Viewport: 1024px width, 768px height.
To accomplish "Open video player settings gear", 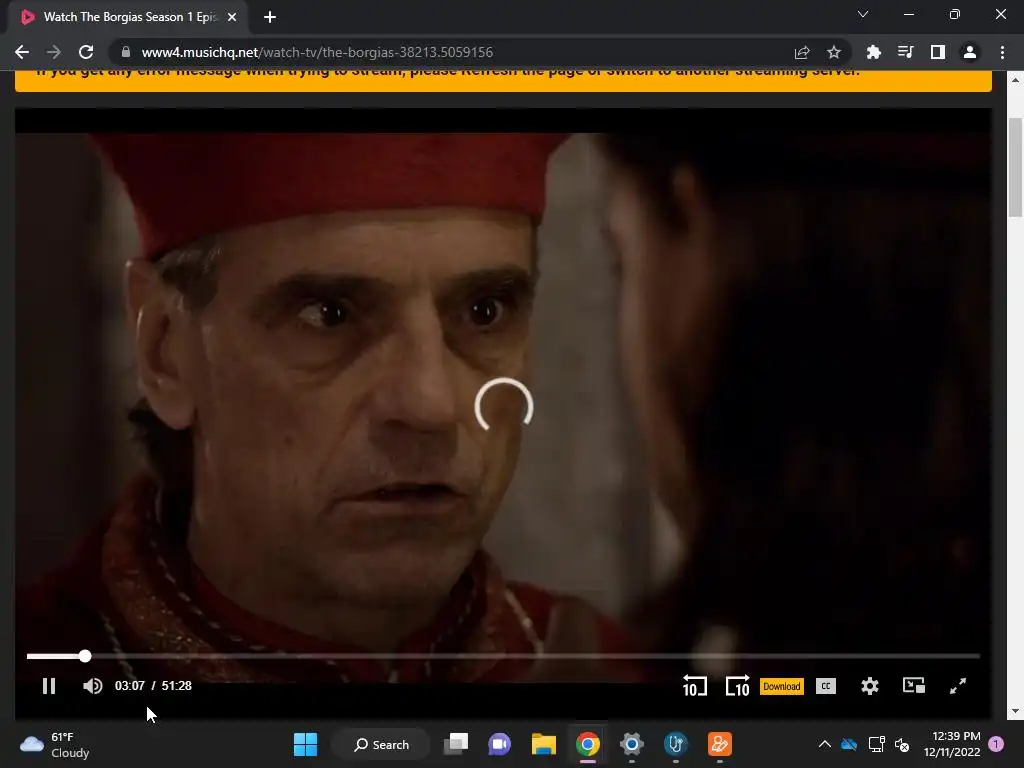I will tap(870, 686).
